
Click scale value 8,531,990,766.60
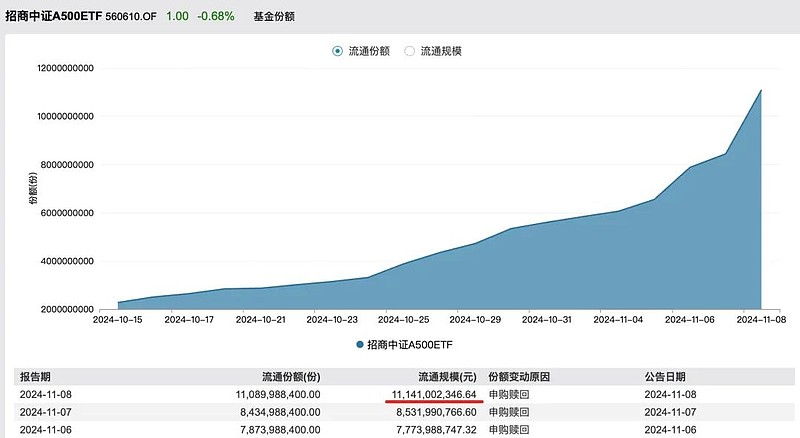(437, 412)
